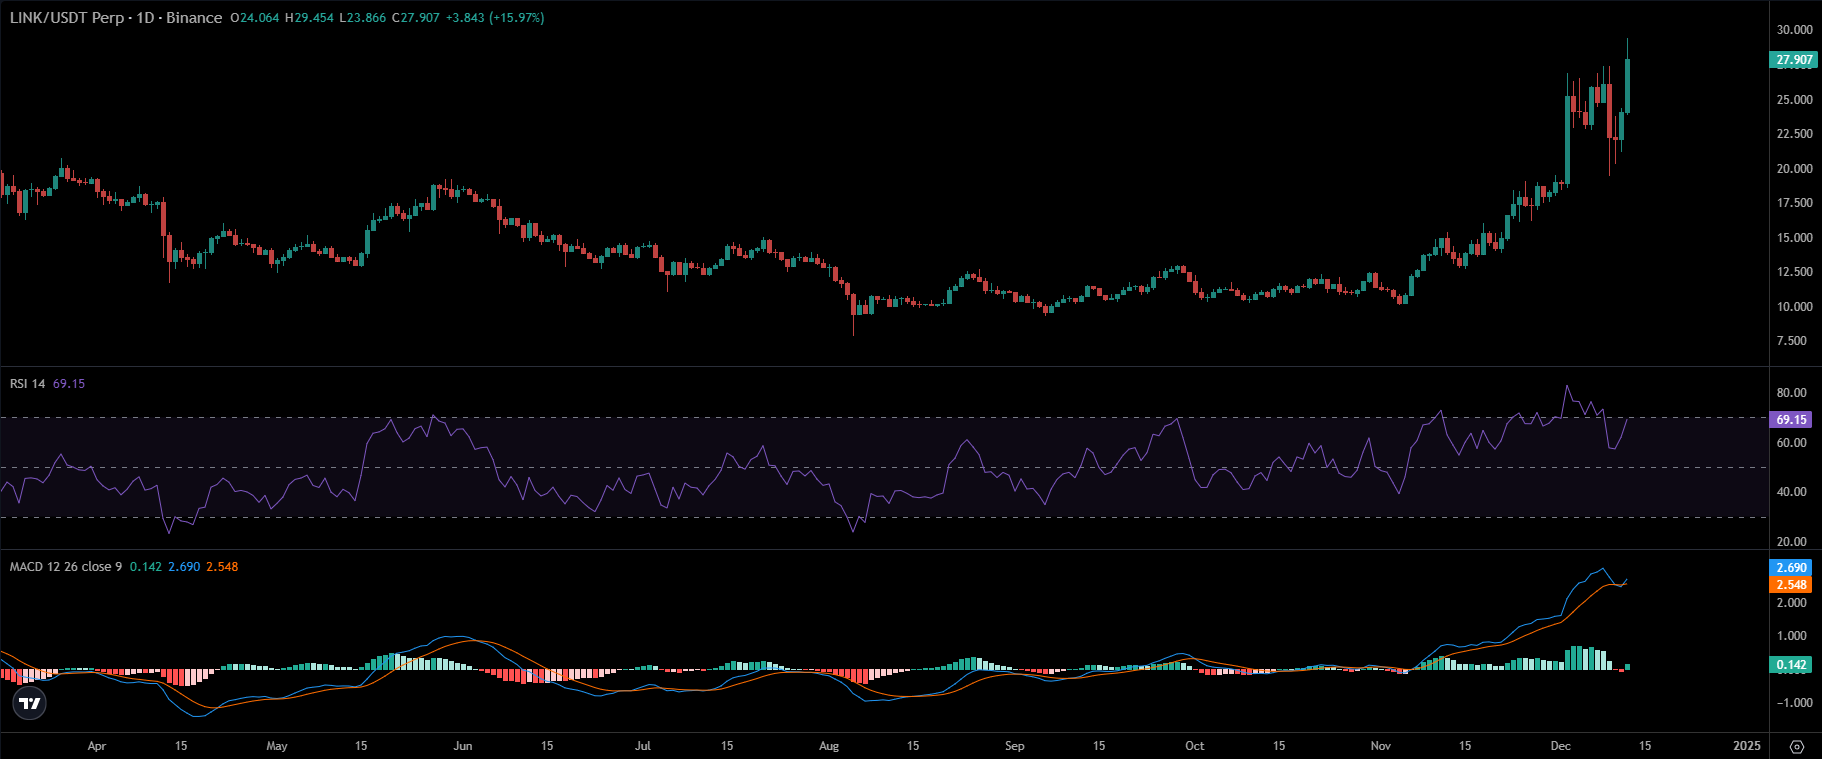Click the current price label 27.907
The image size is (1822, 759).
[x=1794, y=60]
